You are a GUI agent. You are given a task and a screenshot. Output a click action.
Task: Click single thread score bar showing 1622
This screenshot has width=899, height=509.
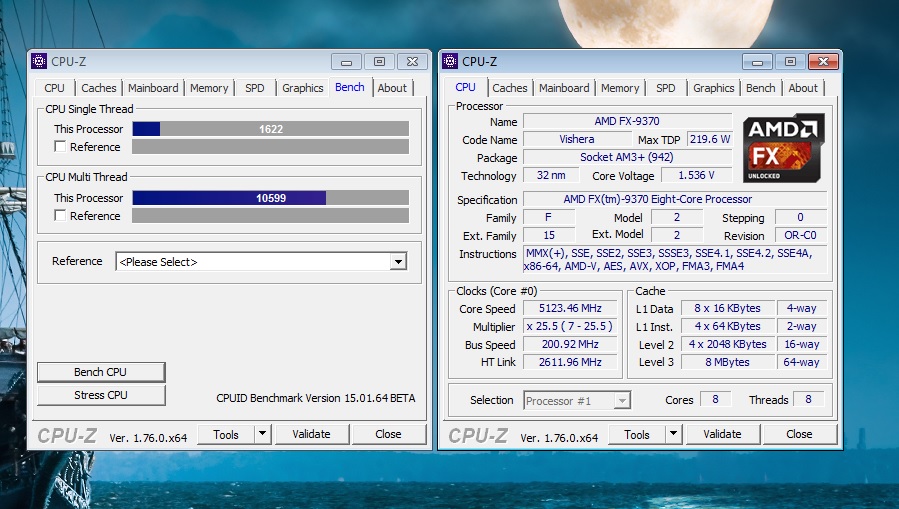click(271, 129)
